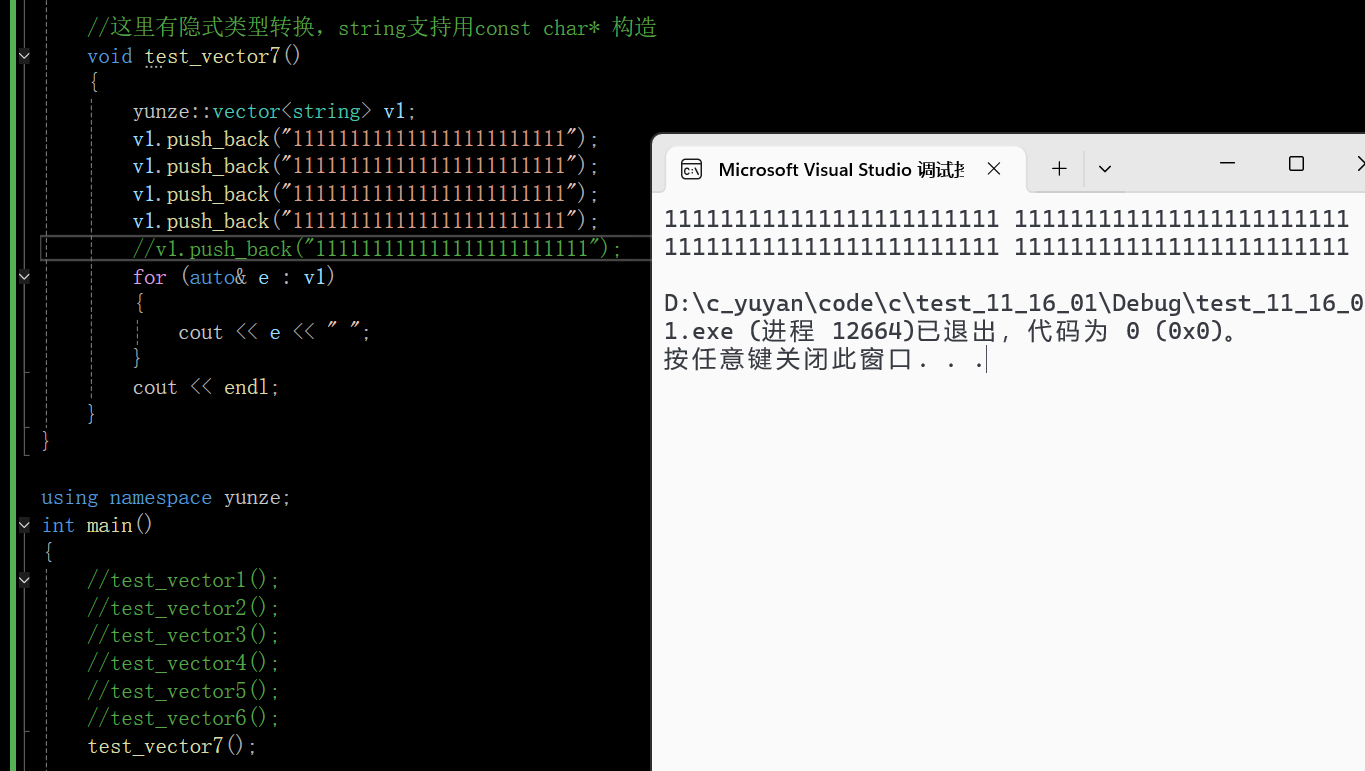This screenshot has width=1365, height=771.
Task: Open the terminal profile dropdown chevron
Action: point(1104,169)
